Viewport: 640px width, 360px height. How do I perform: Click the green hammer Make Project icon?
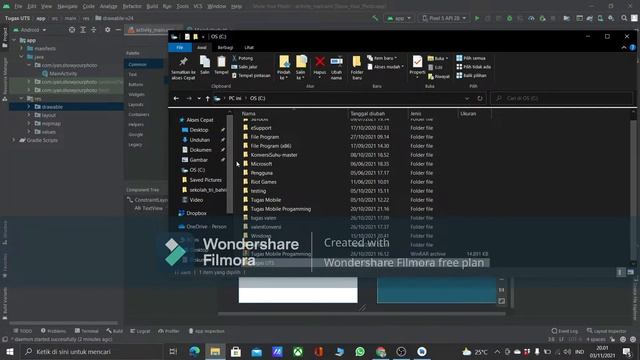[375, 18]
